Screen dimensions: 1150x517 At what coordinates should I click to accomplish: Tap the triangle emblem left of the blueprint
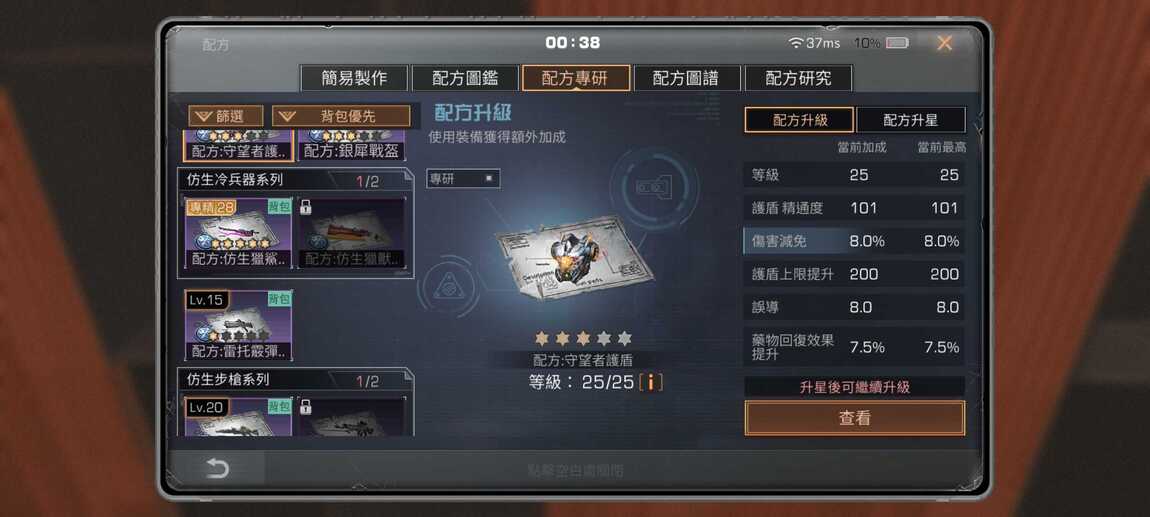[445, 287]
